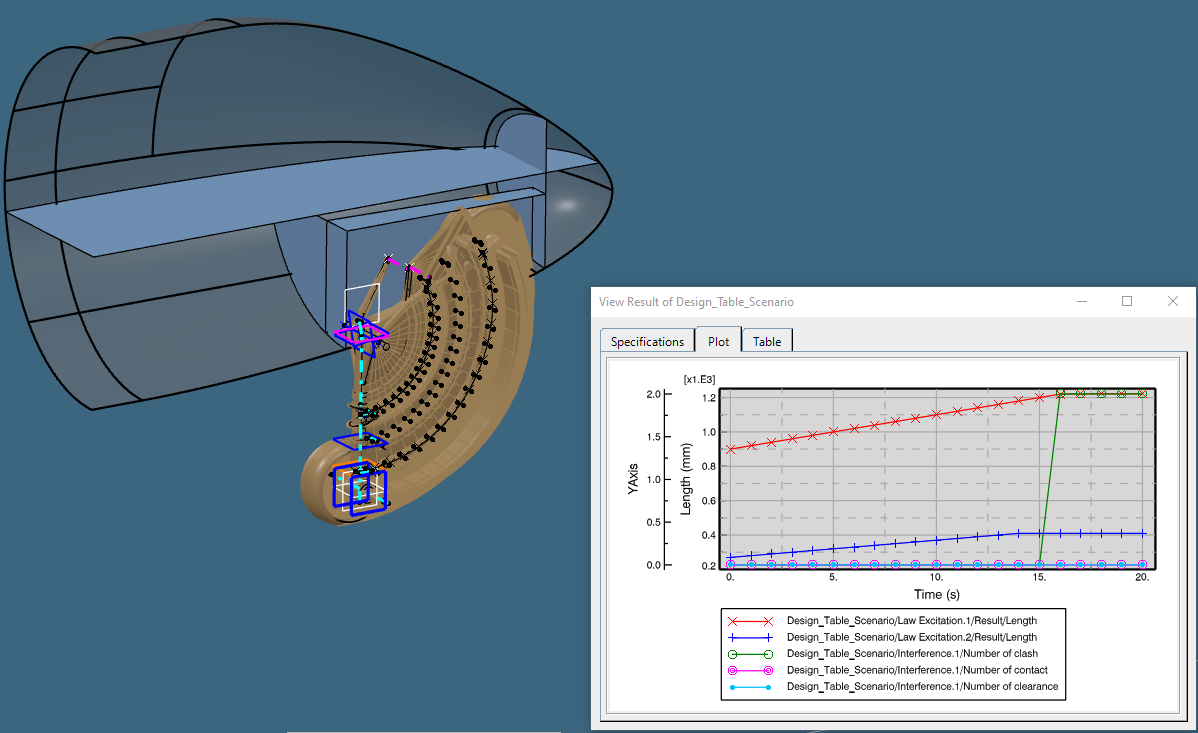This screenshot has height=733, width=1198.
Task: Maximize the View Result window
Action: (x=1126, y=301)
